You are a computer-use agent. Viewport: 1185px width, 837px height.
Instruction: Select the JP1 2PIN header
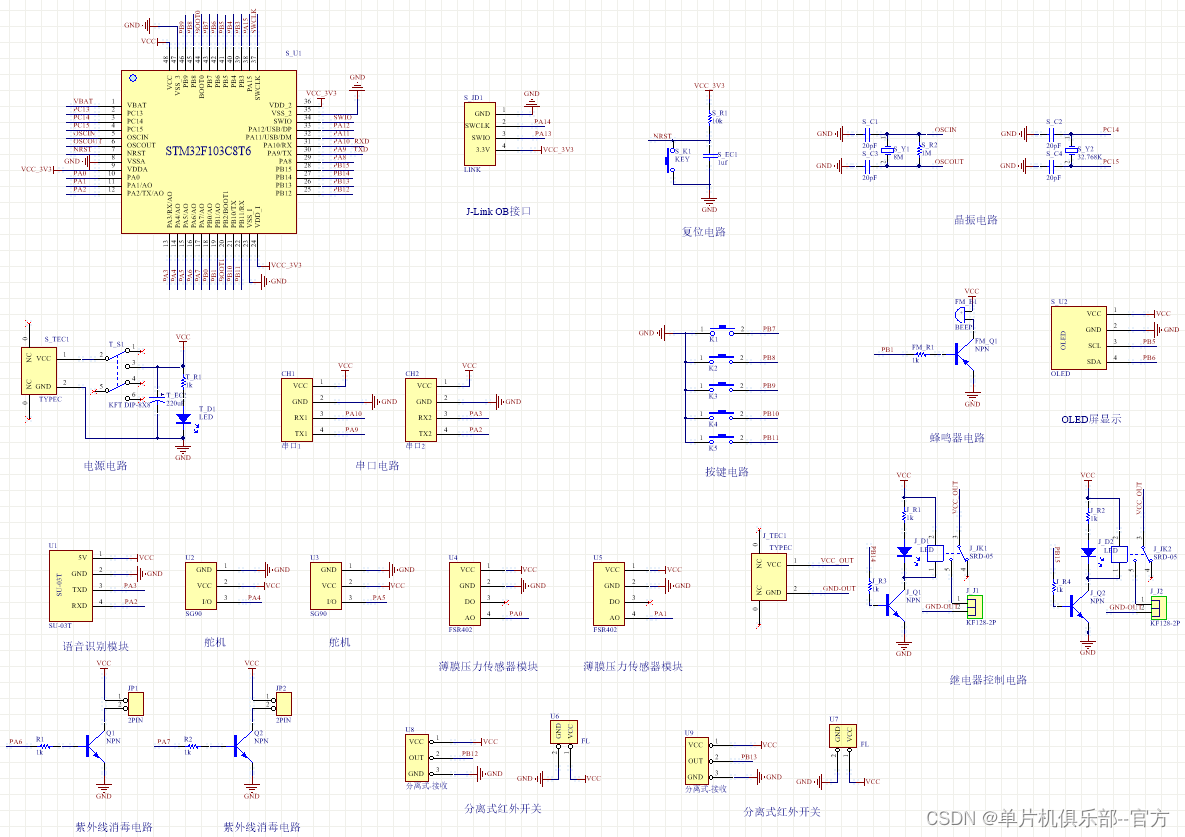click(136, 704)
